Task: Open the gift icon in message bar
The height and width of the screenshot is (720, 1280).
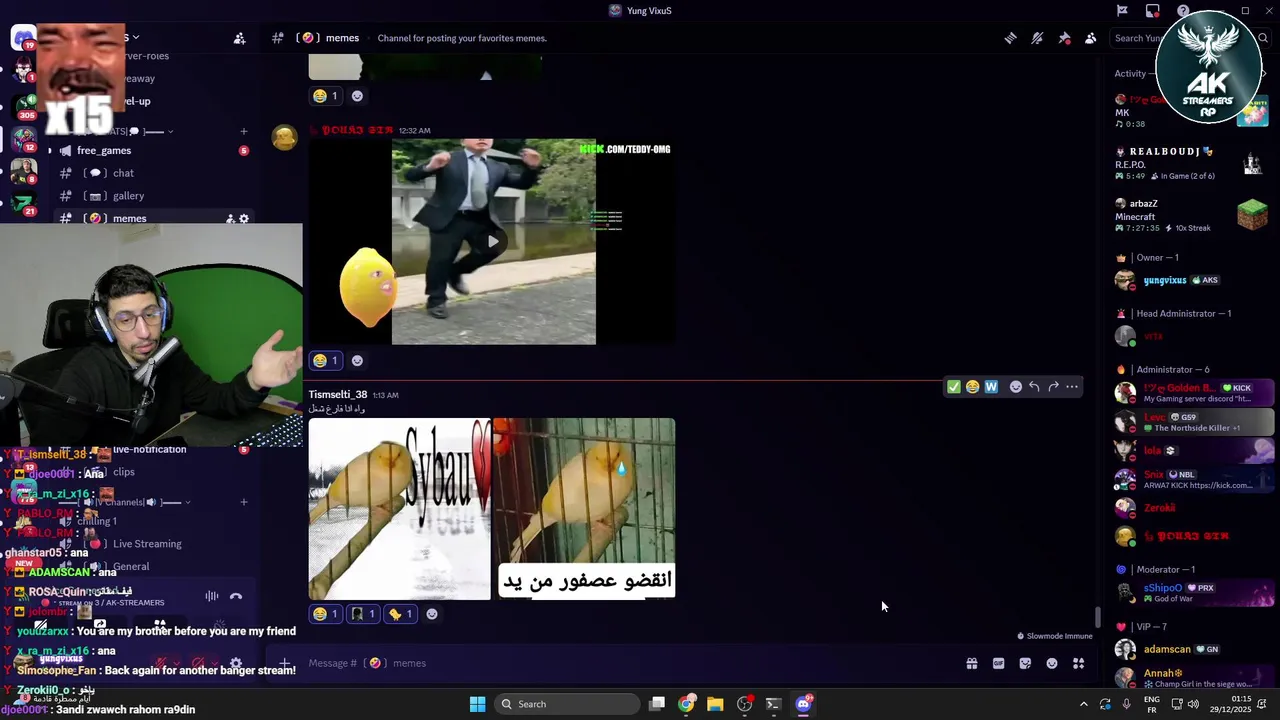Action: point(971,663)
